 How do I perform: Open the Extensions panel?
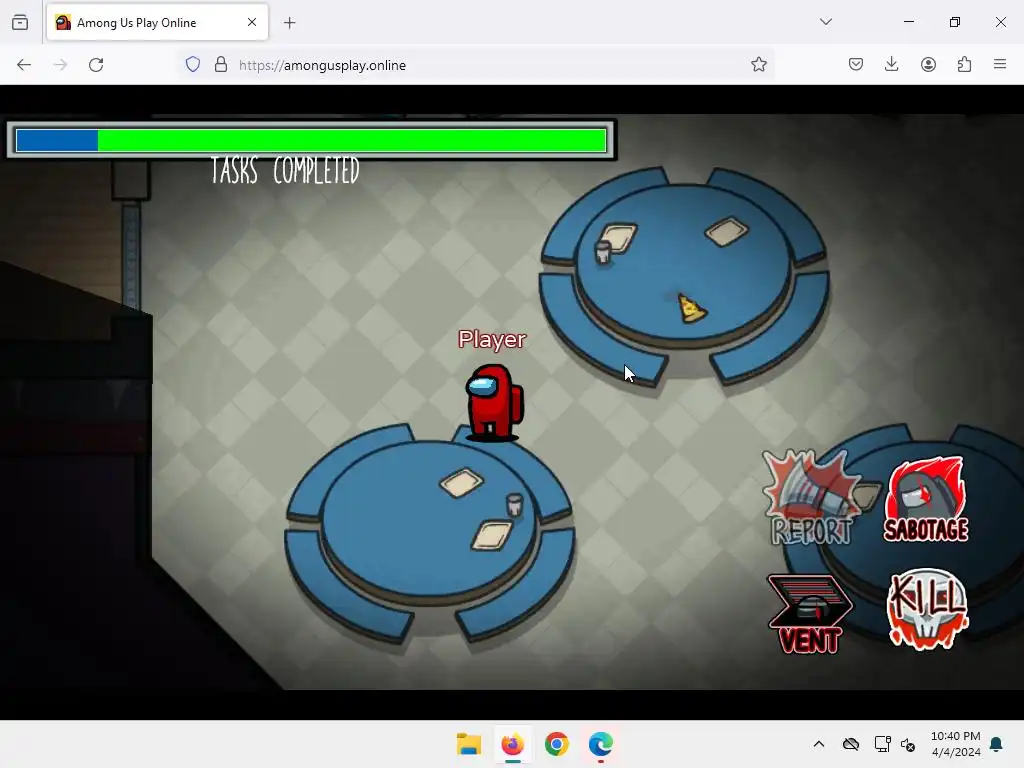coord(964,64)
